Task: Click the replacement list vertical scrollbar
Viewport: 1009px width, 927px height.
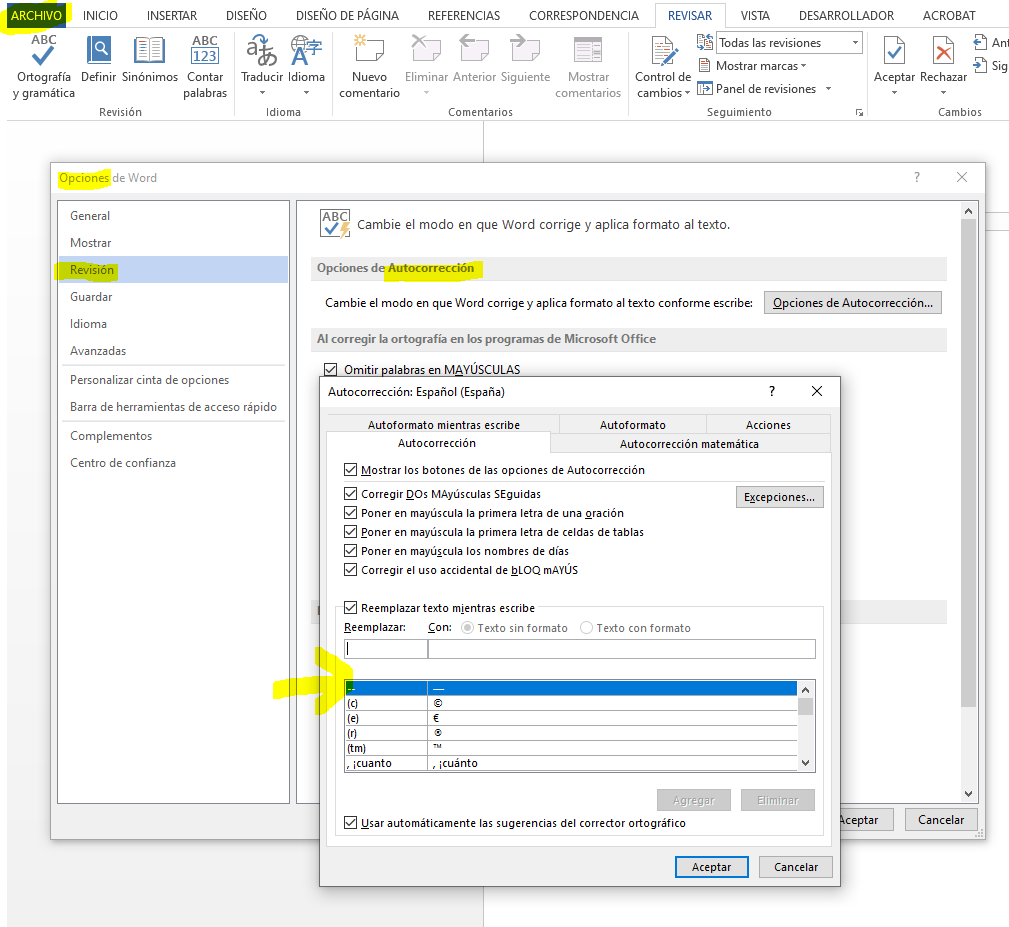Action: 805,730
